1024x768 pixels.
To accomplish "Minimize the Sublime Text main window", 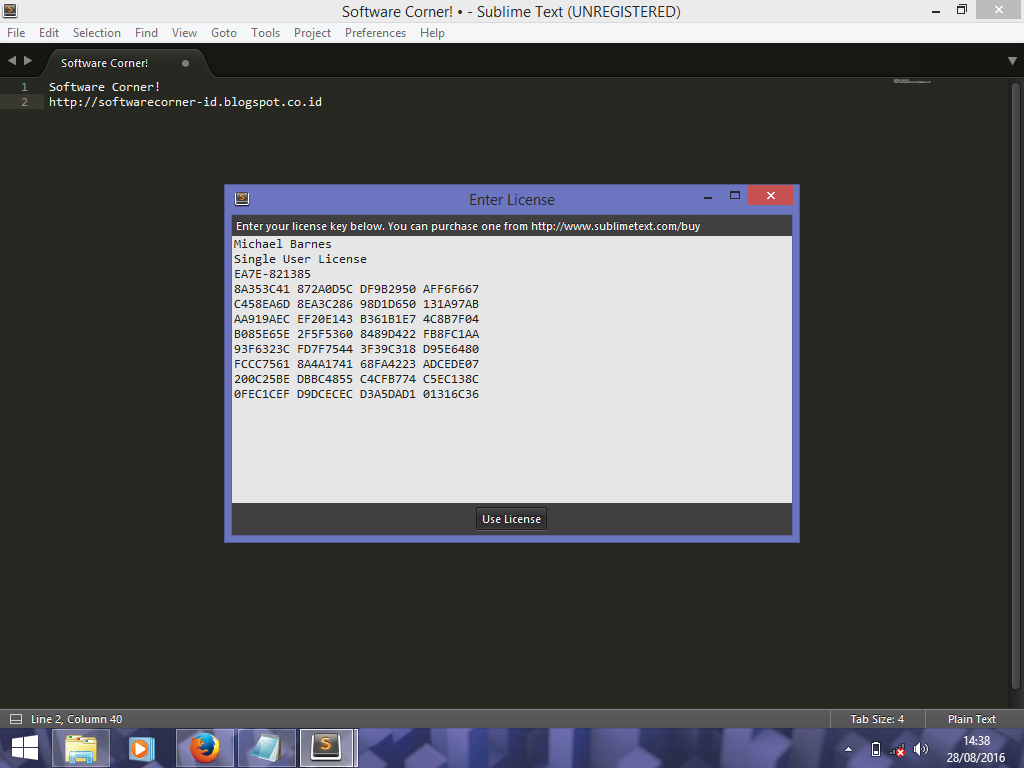I will click(x=936, y=10).
